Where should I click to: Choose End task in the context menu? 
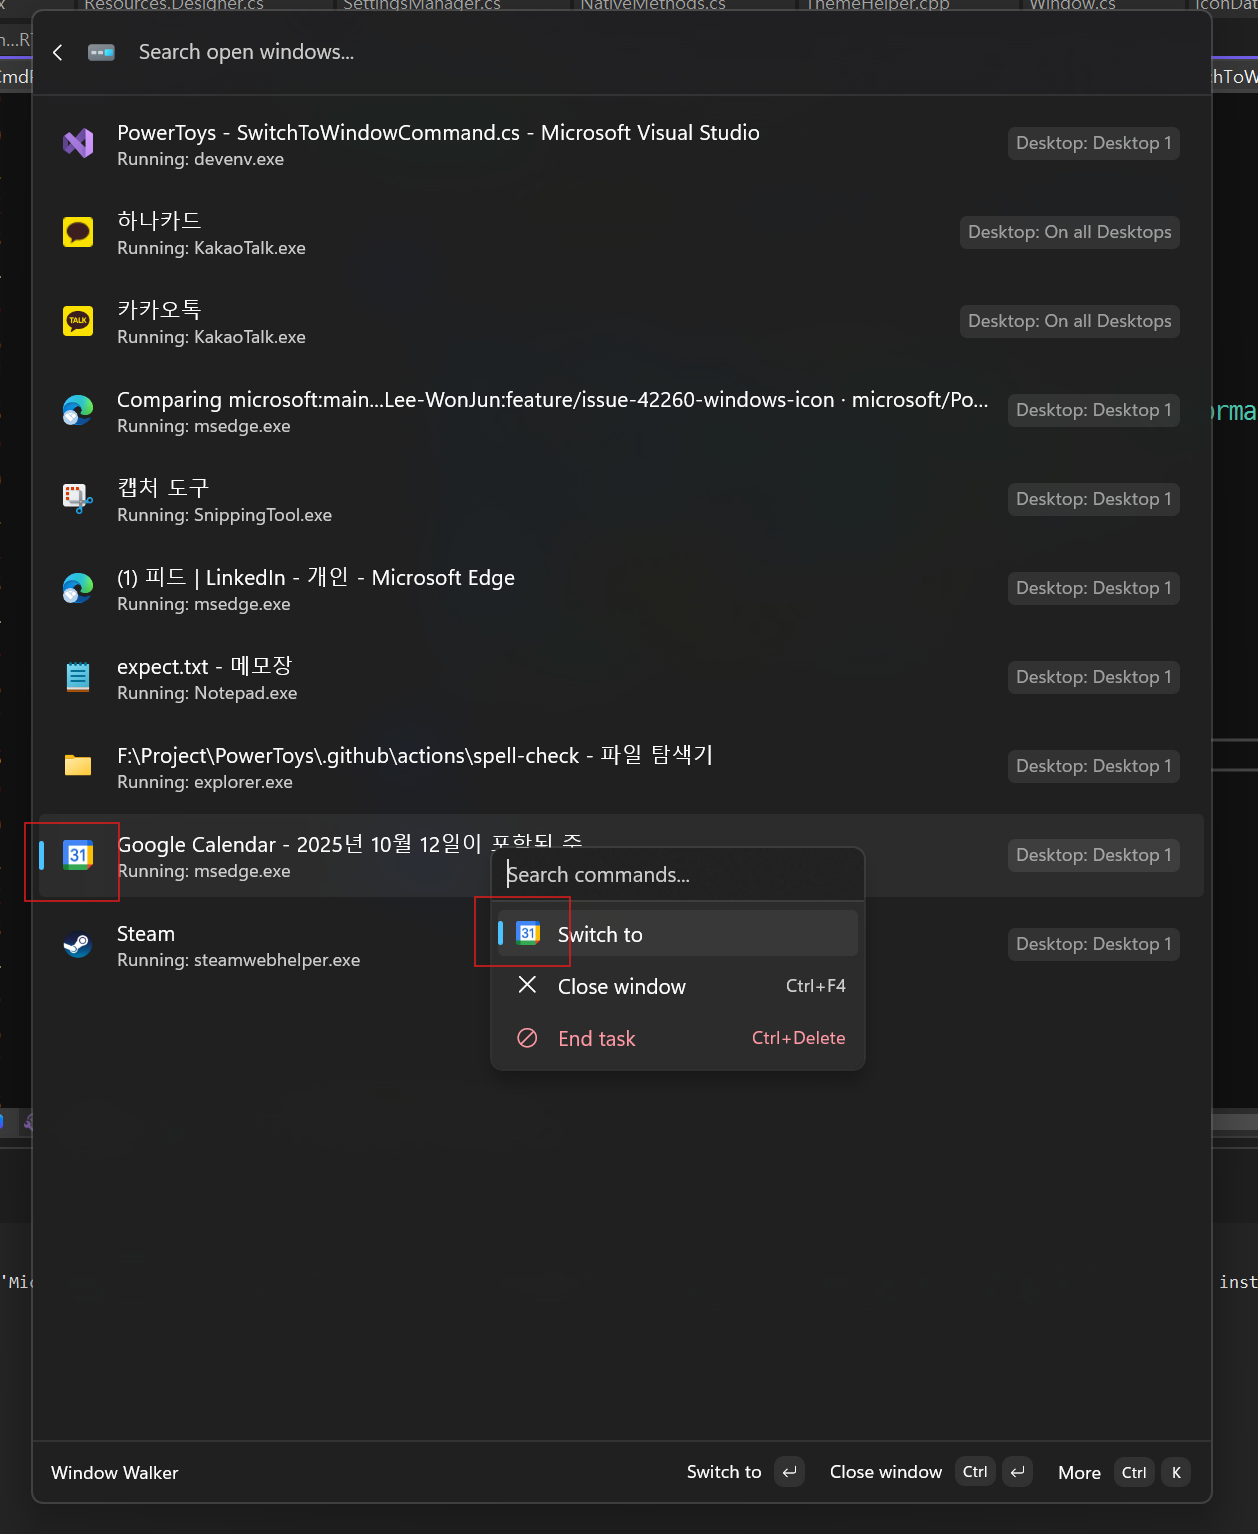678,1038
